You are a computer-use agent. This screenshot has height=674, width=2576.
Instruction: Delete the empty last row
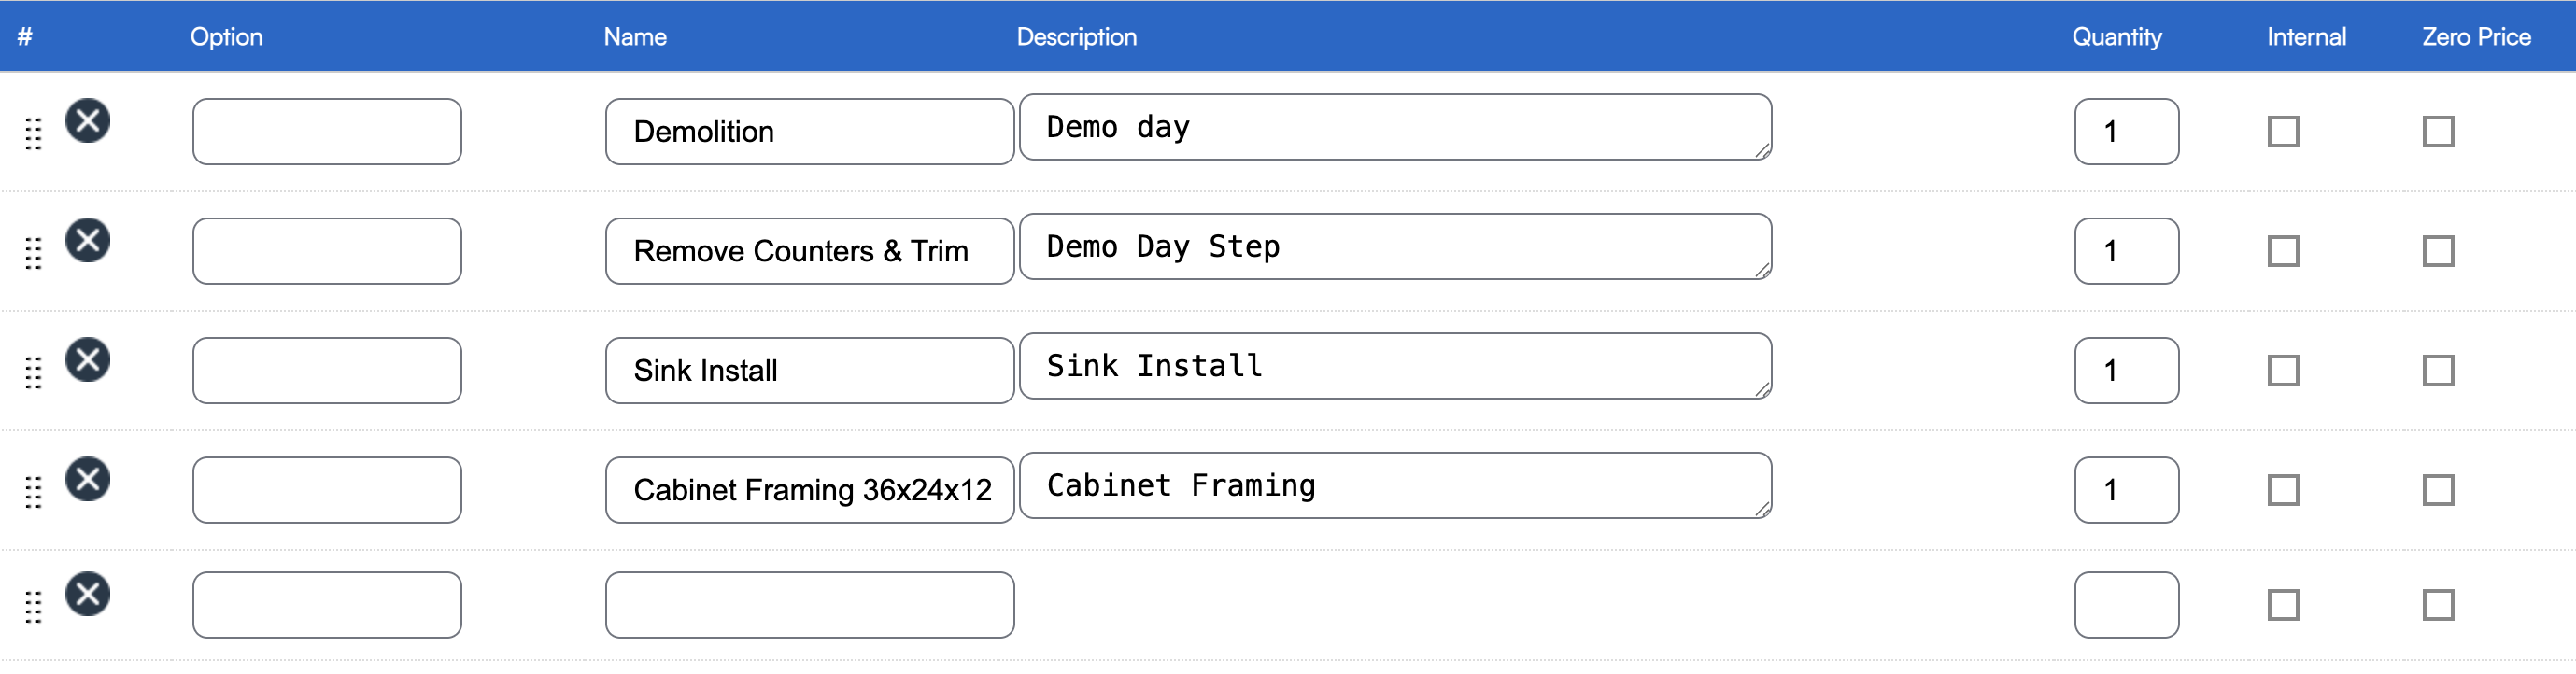point(88,594)
